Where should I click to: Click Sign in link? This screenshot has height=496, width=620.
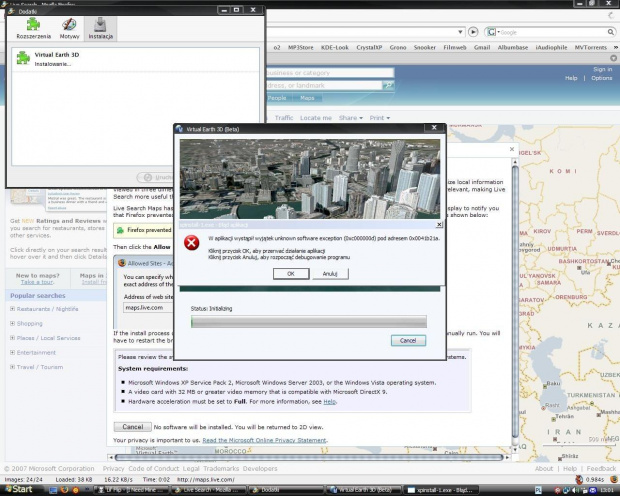[x=603, y=69]
